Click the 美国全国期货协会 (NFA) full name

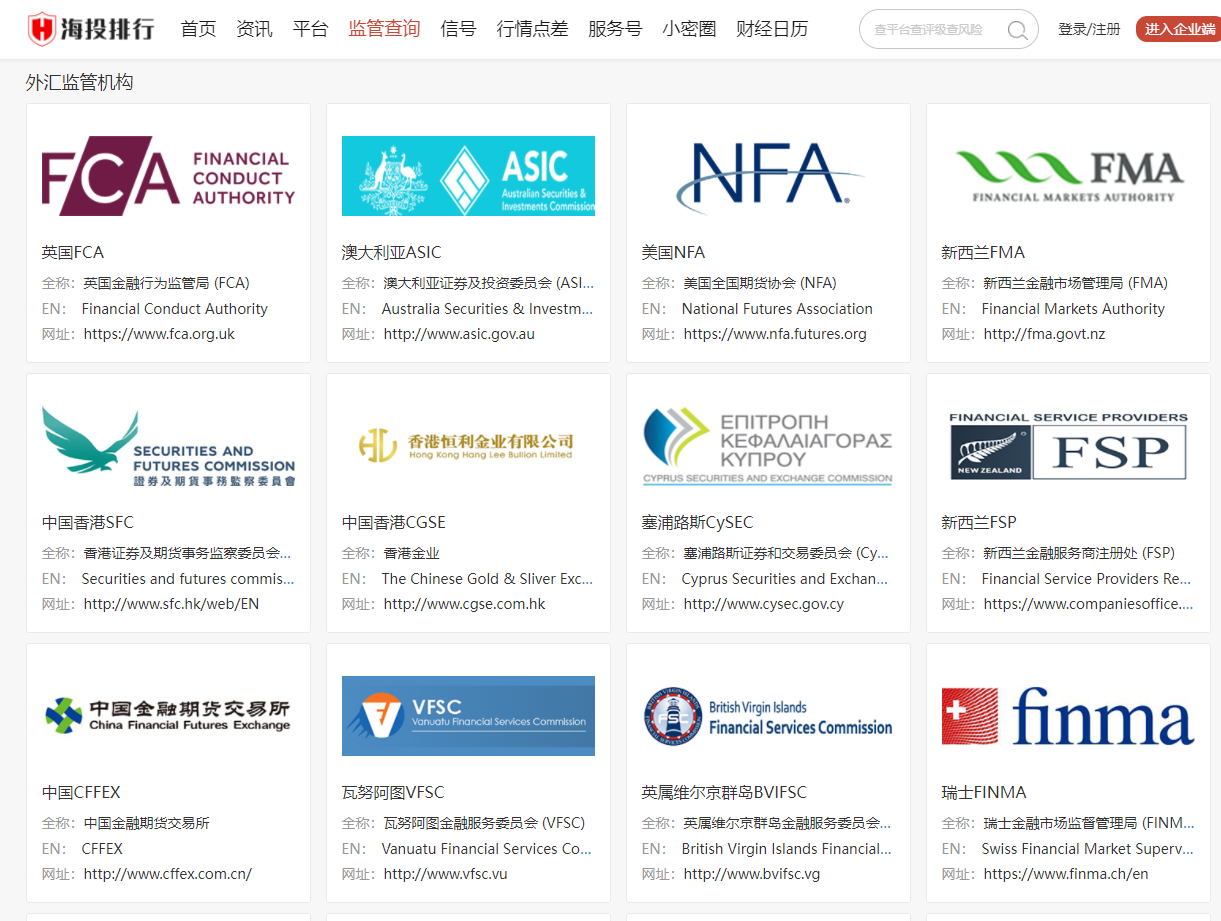(x=760, y=283)
